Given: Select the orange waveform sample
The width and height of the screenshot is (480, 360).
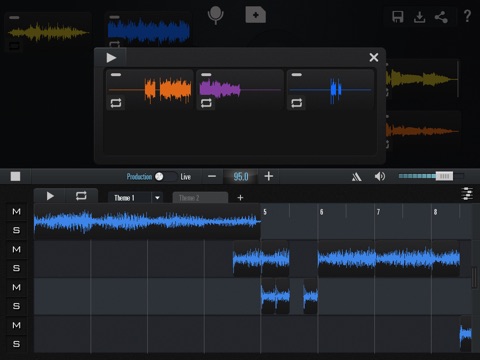Looking at the screenshot, I should pos(150,89).
